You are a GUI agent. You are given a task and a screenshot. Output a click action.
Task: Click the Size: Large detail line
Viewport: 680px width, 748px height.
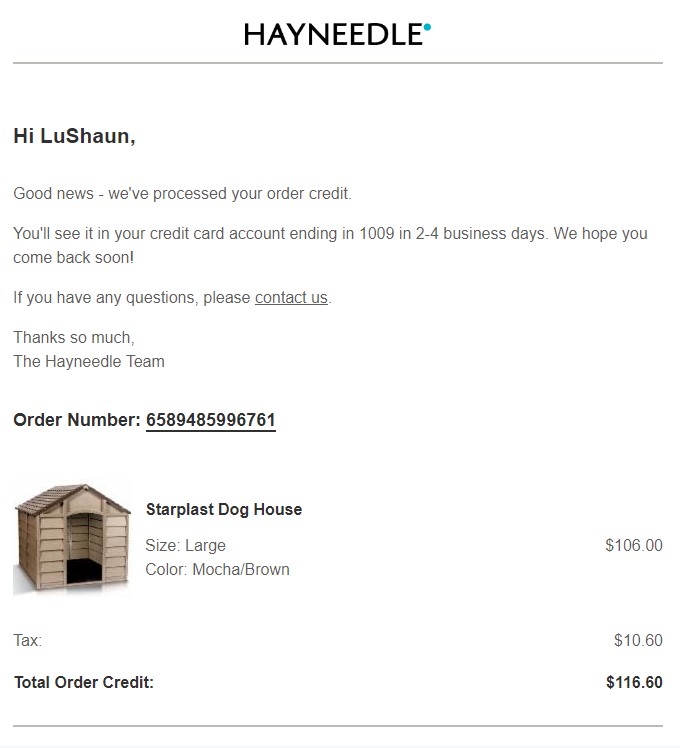(x=185, y=545)
